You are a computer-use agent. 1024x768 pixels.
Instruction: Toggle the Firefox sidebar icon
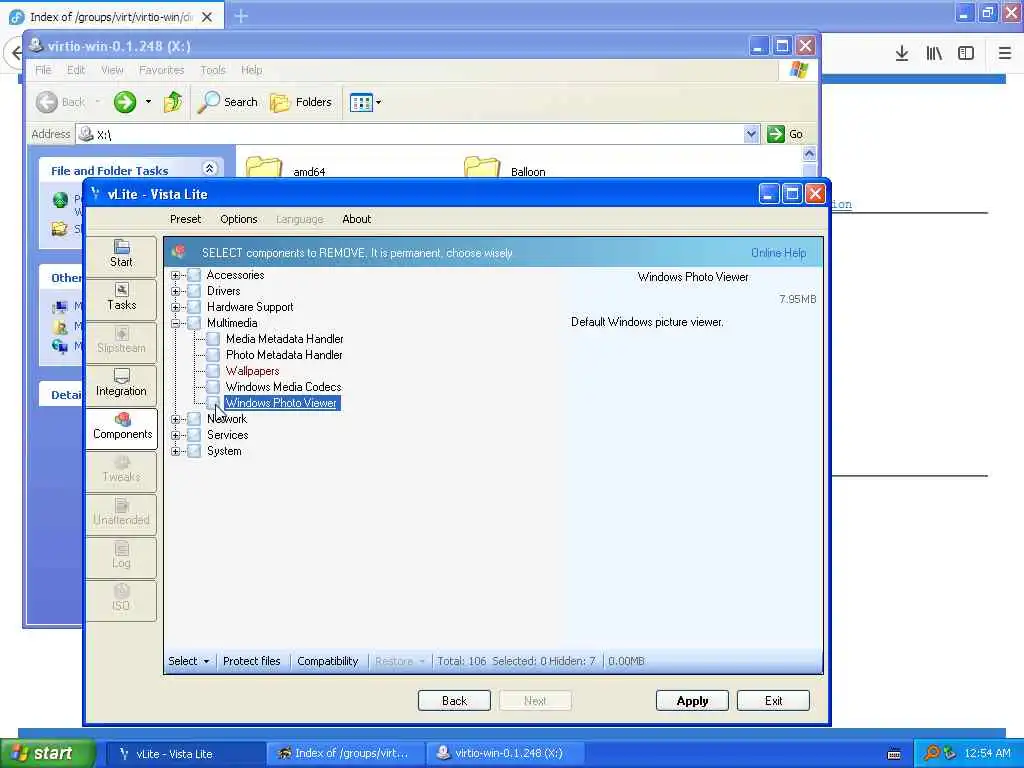pyautogui.click(x=966, y=54)
